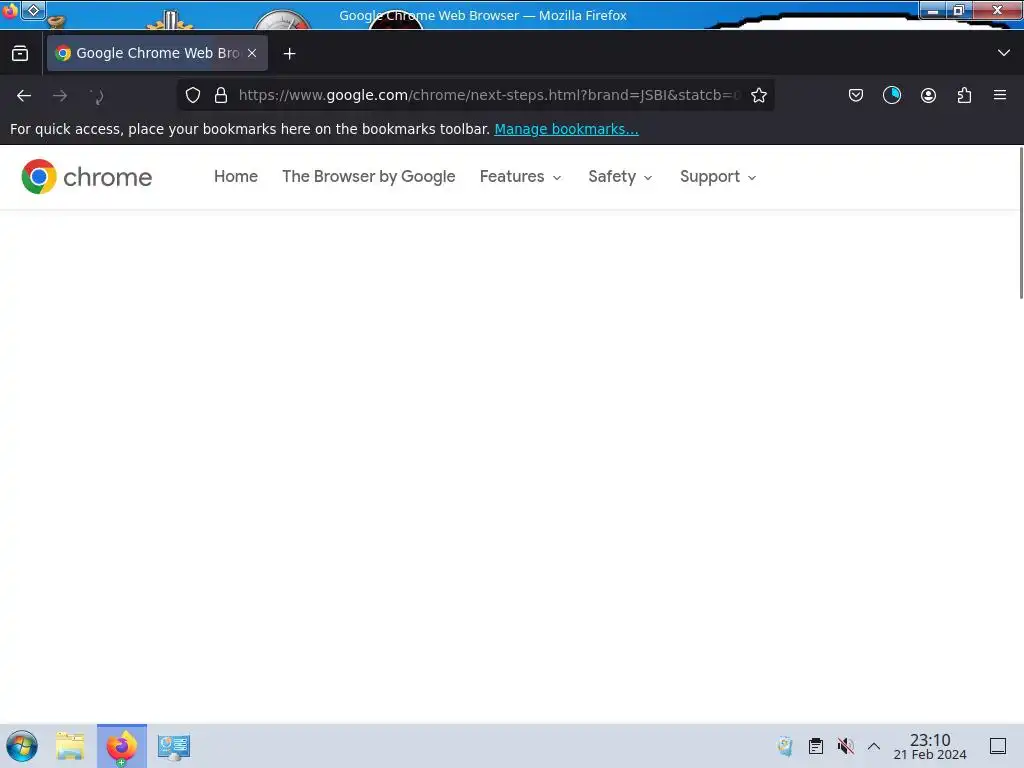
Task: Open the clipboard tray icon
Action: click(816, 746)
